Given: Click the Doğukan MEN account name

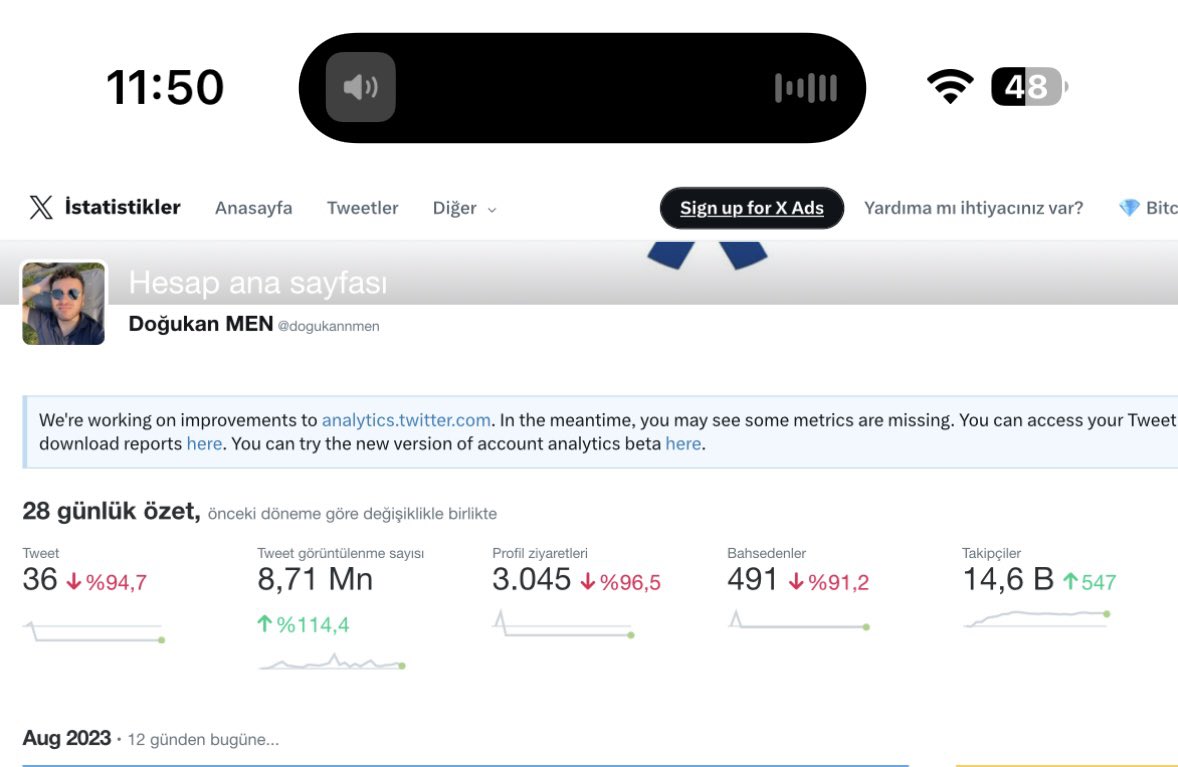Looking at the screenshot, I should click(201, 324).
